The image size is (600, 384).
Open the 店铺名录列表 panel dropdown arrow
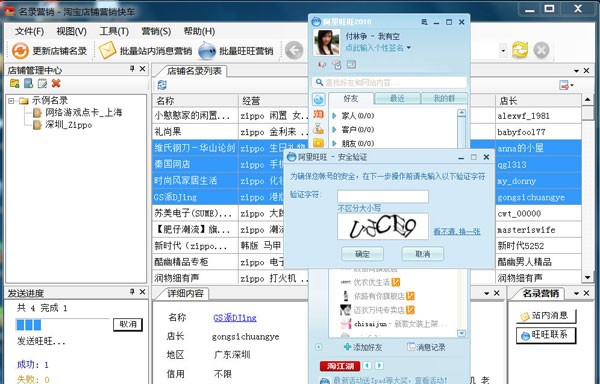pos(576,71)
